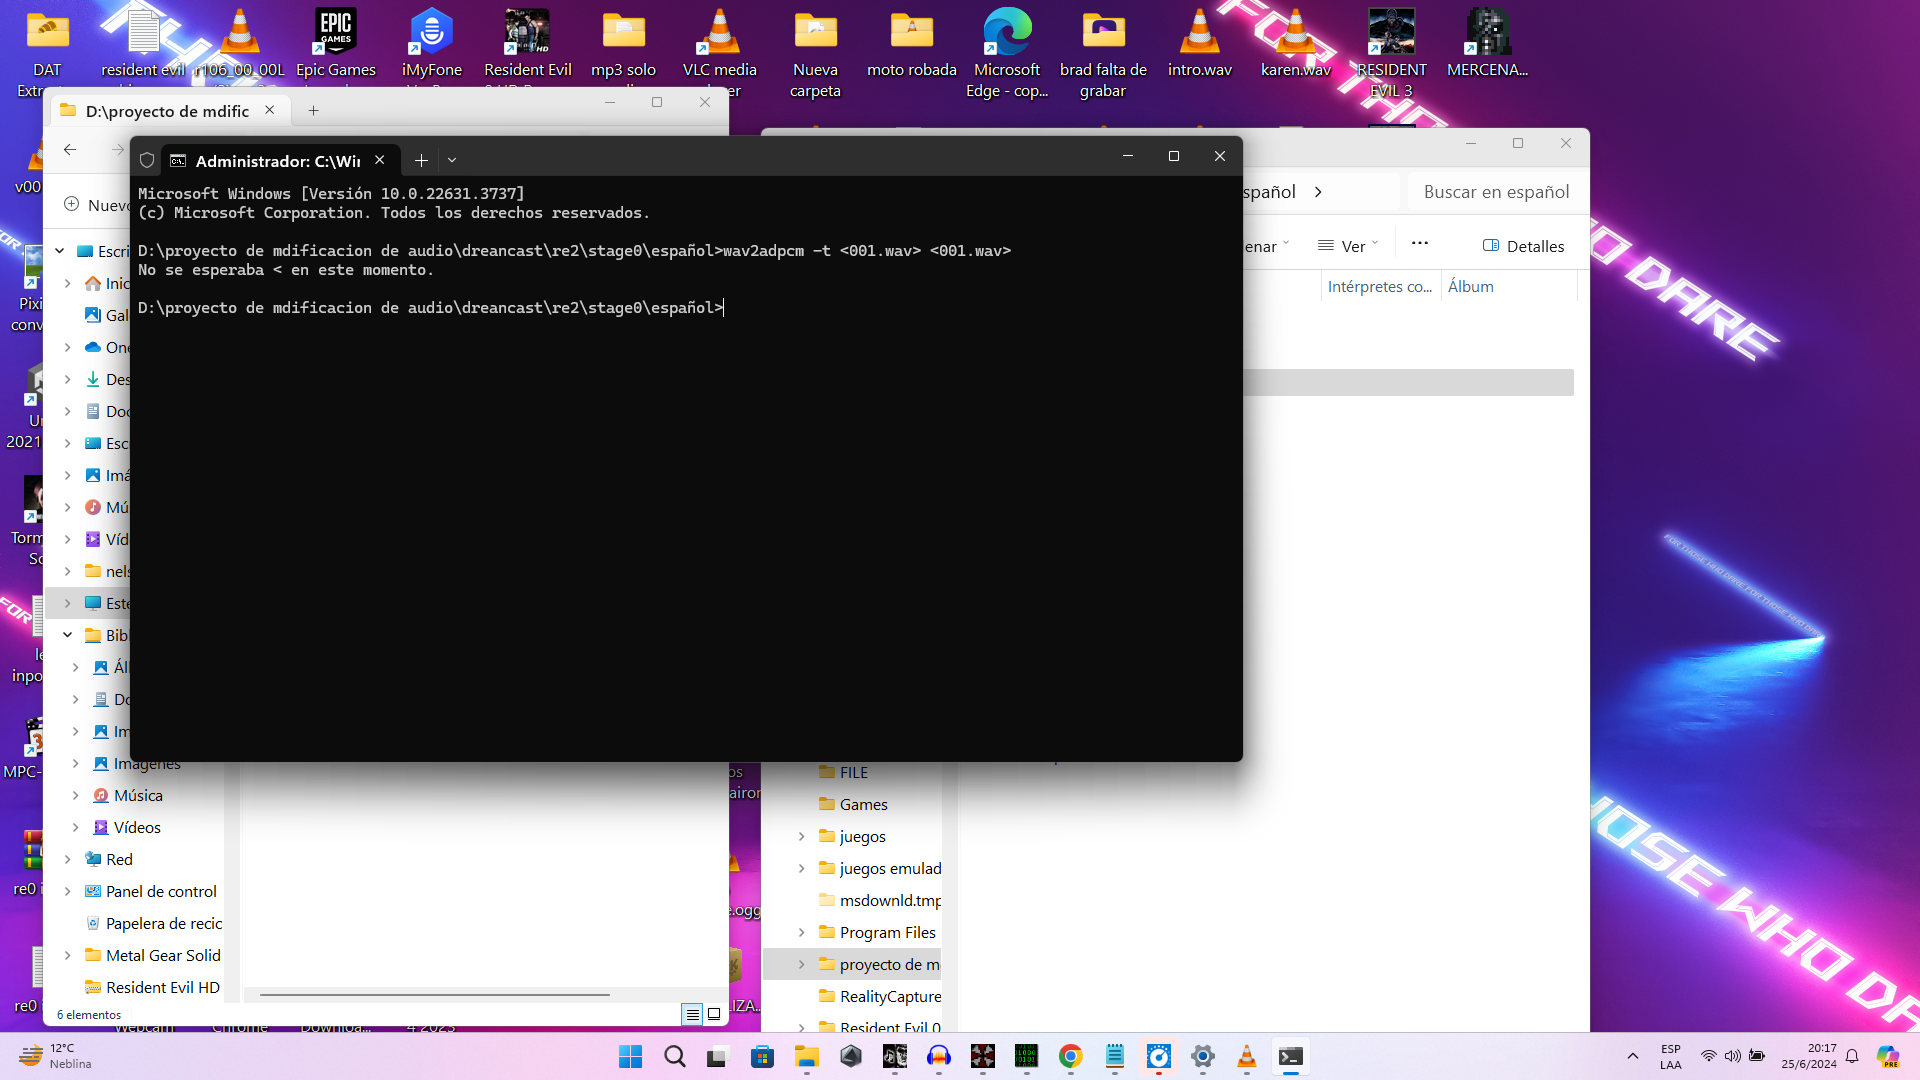Screen dimensions: 1920x1080
Task: Open the Microsoft Edge - copia desktop shortcut
Action: pos(1007,52)
